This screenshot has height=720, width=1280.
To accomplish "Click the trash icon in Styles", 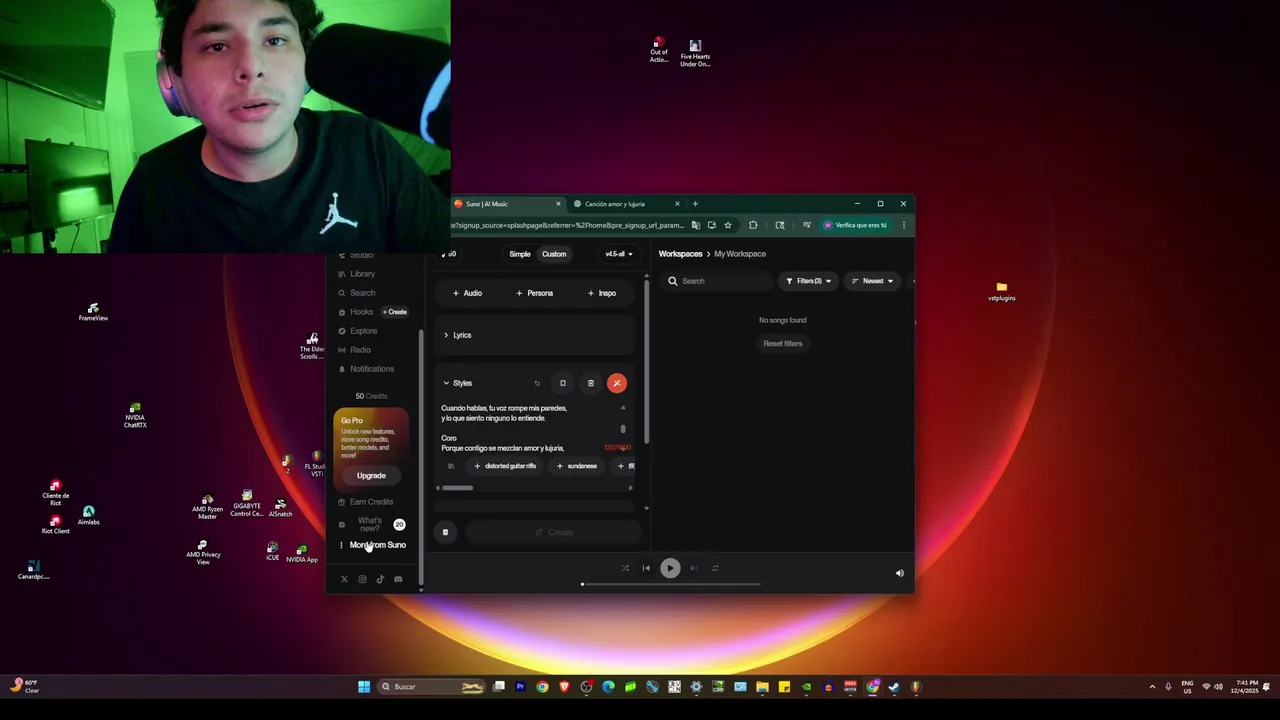I will (x=590, y=383).
